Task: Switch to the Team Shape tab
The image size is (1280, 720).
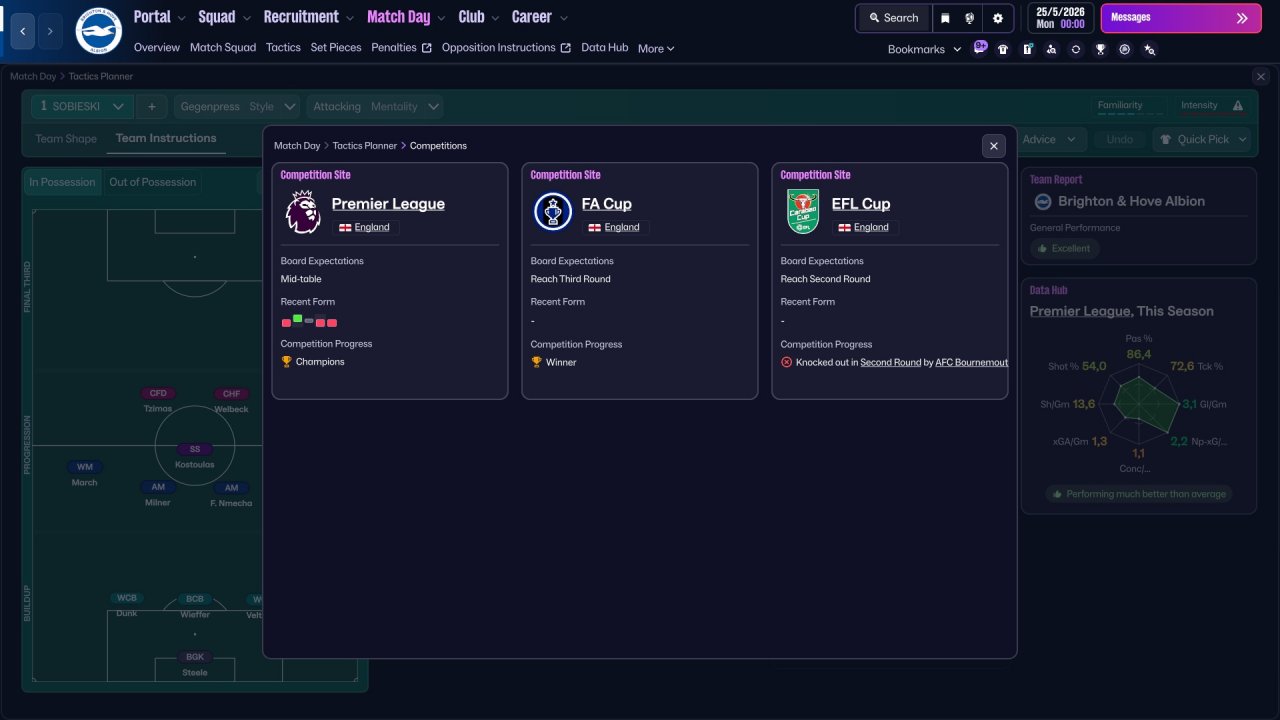Action: coord(66,139)
